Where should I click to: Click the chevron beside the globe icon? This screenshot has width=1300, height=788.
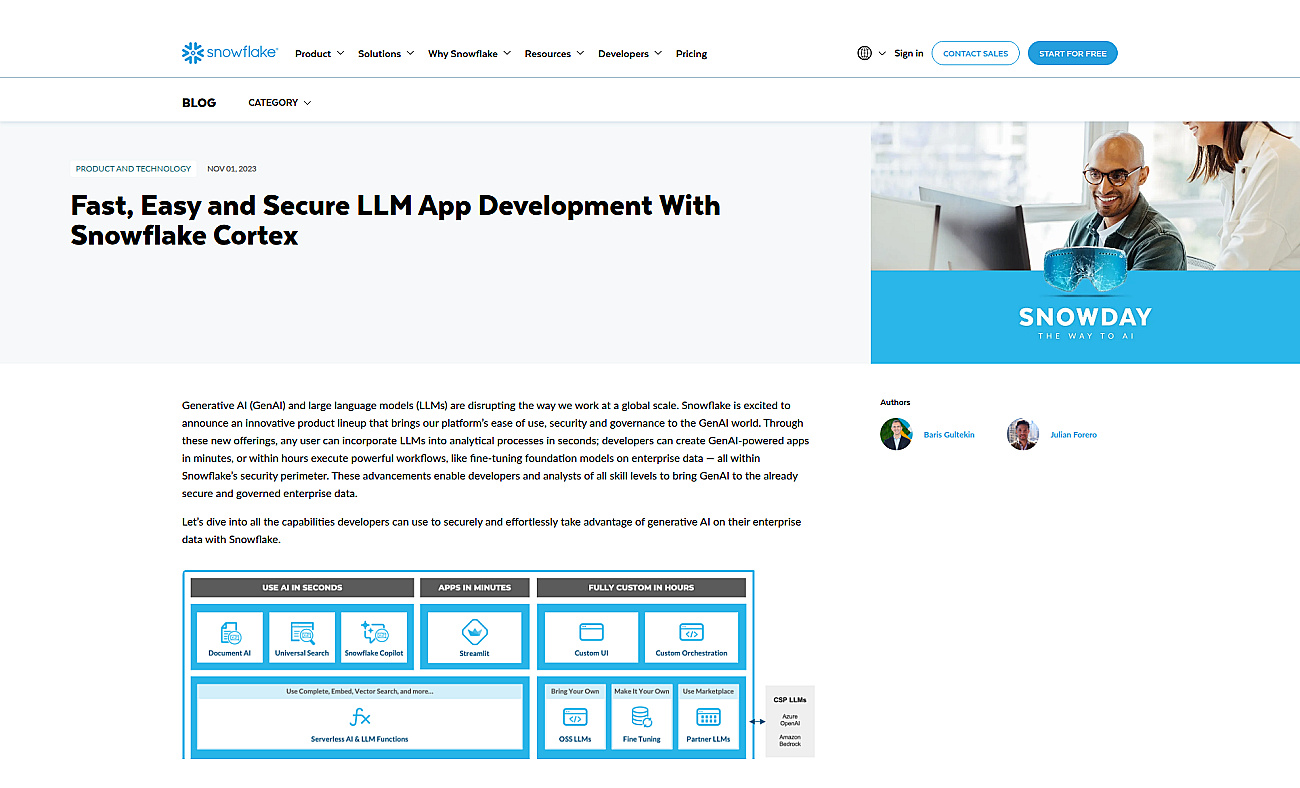click(x=882, y=54)
